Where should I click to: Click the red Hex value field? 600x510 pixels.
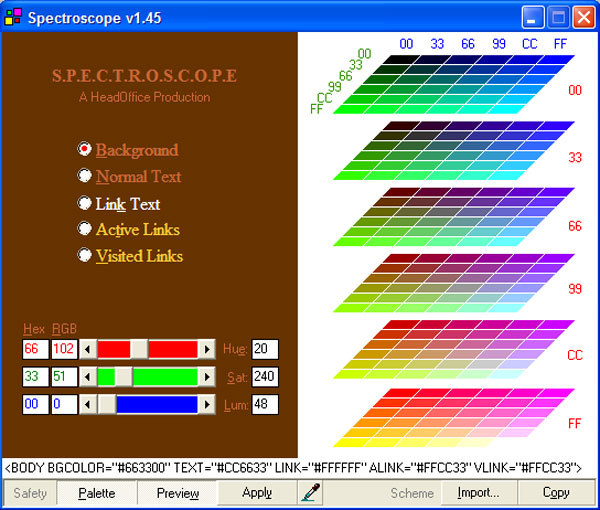(33, 349)
